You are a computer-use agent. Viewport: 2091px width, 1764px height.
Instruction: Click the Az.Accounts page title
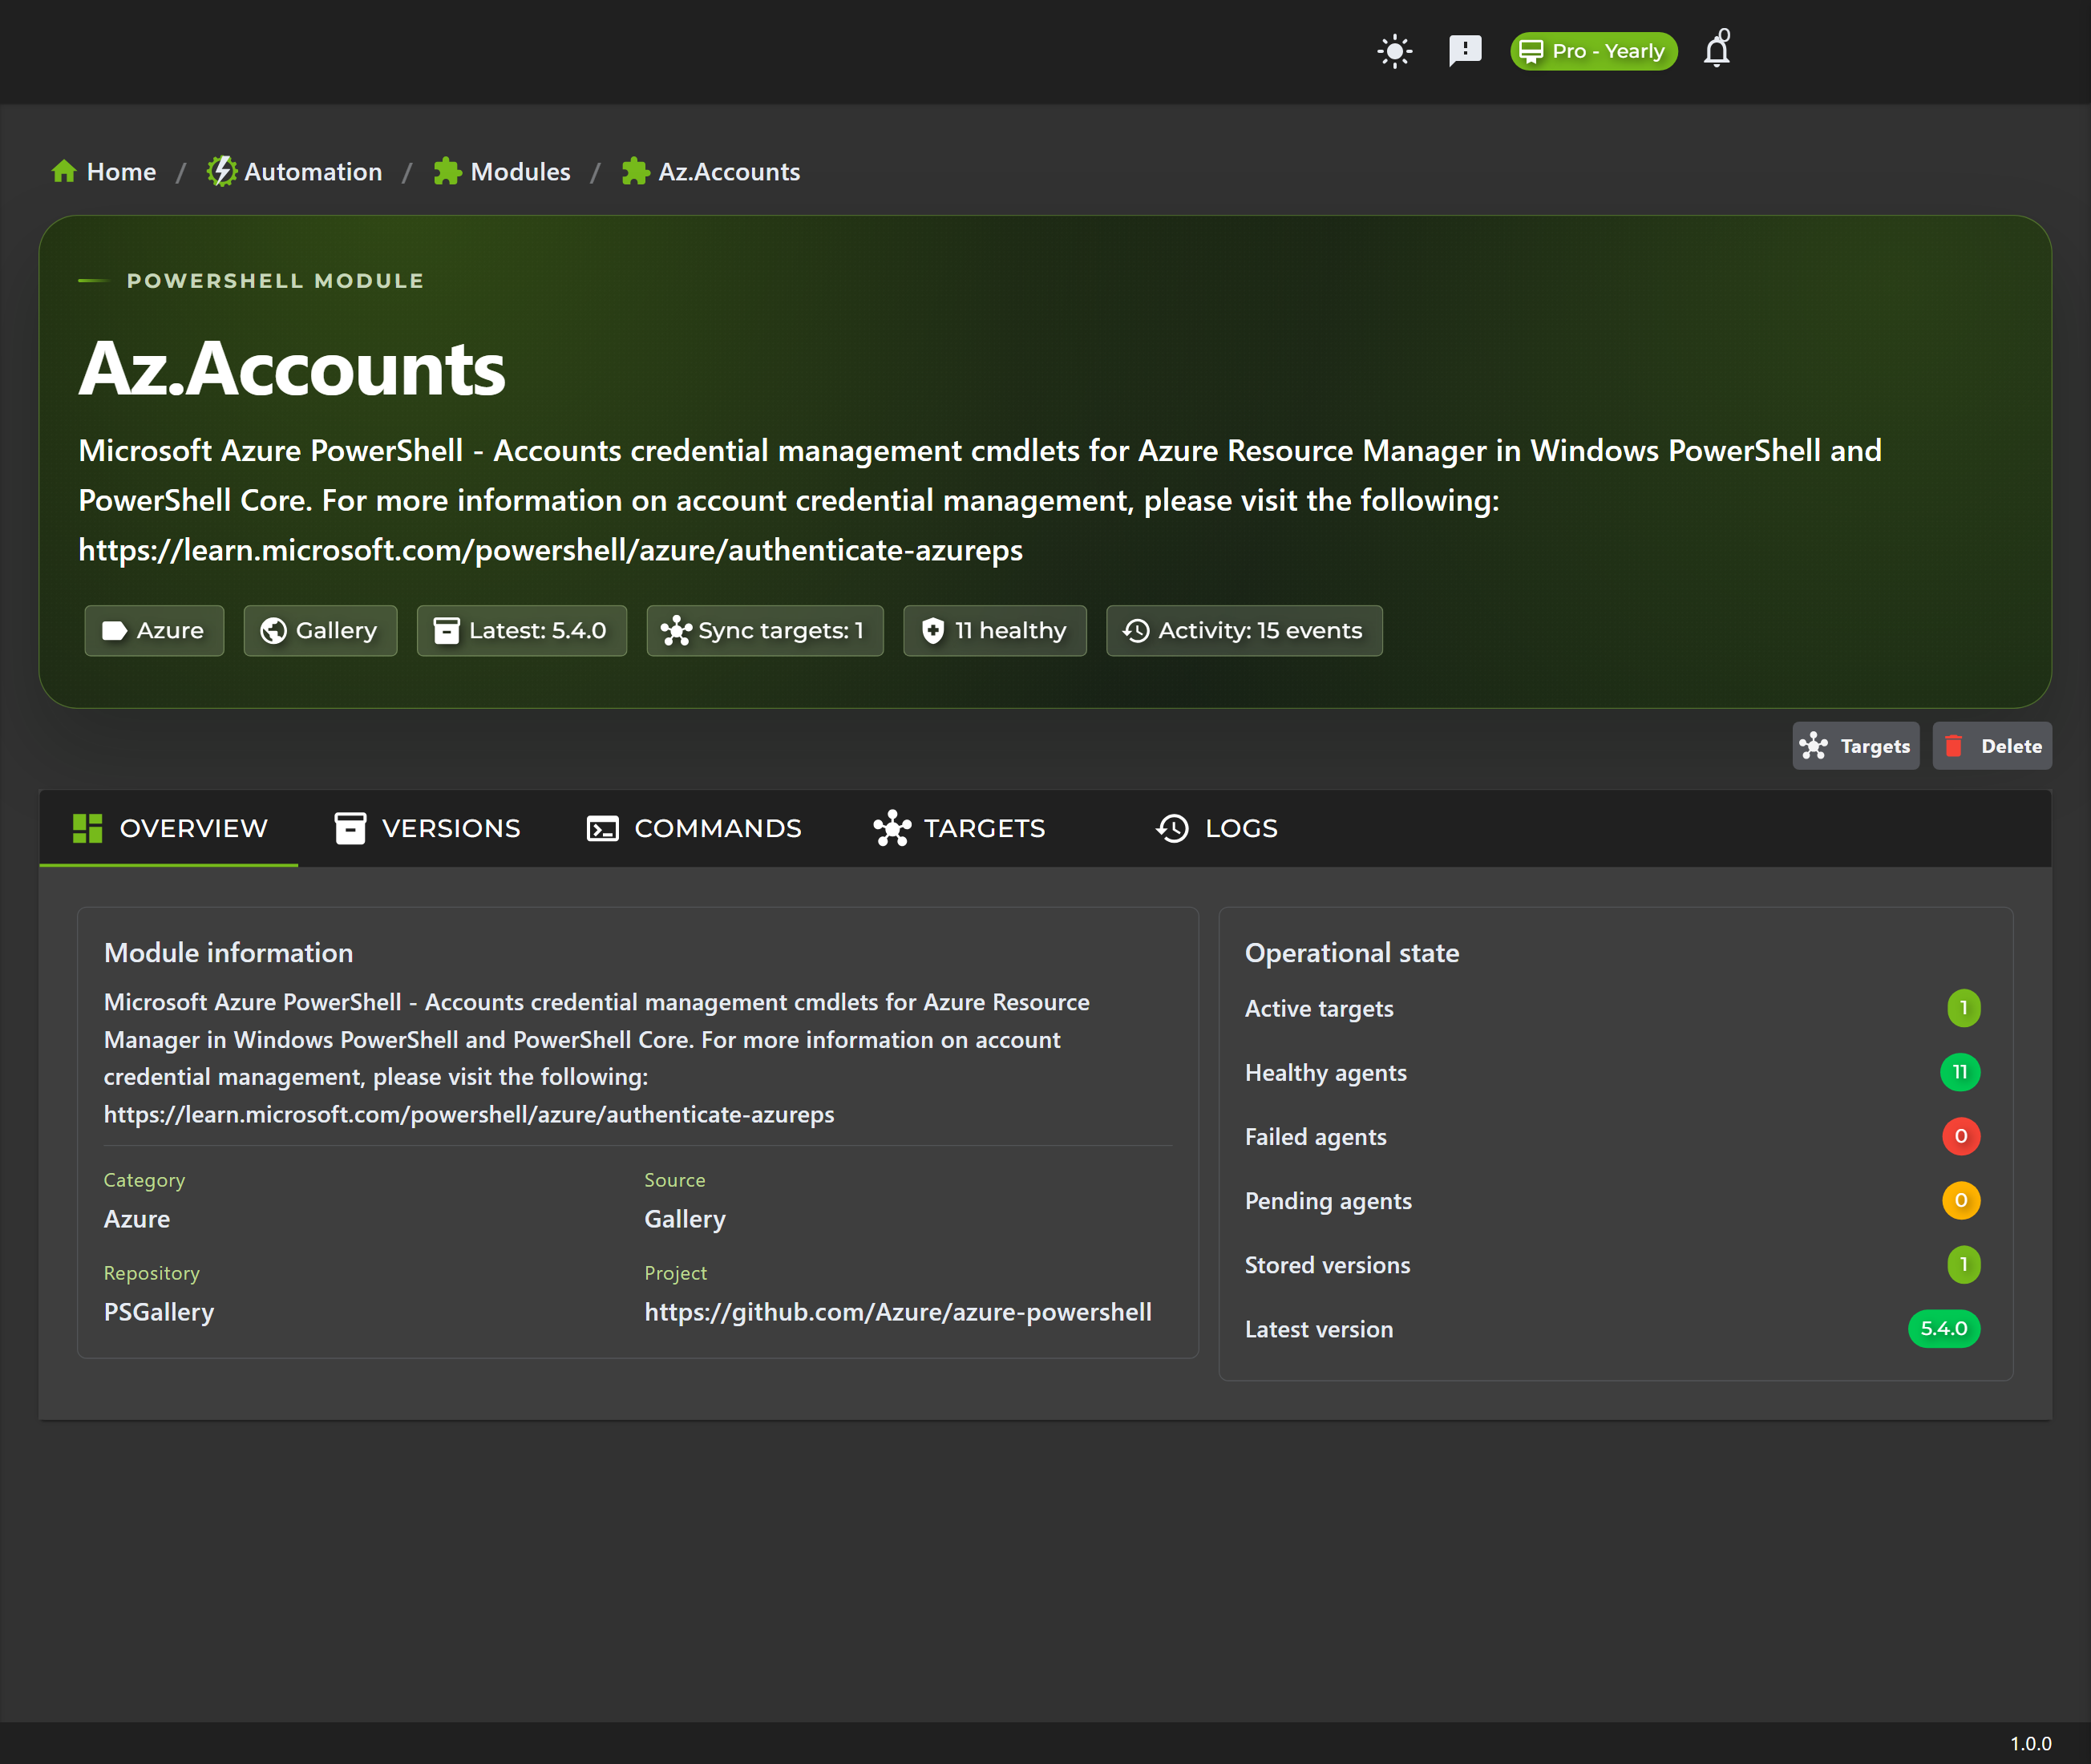[292, 369]
